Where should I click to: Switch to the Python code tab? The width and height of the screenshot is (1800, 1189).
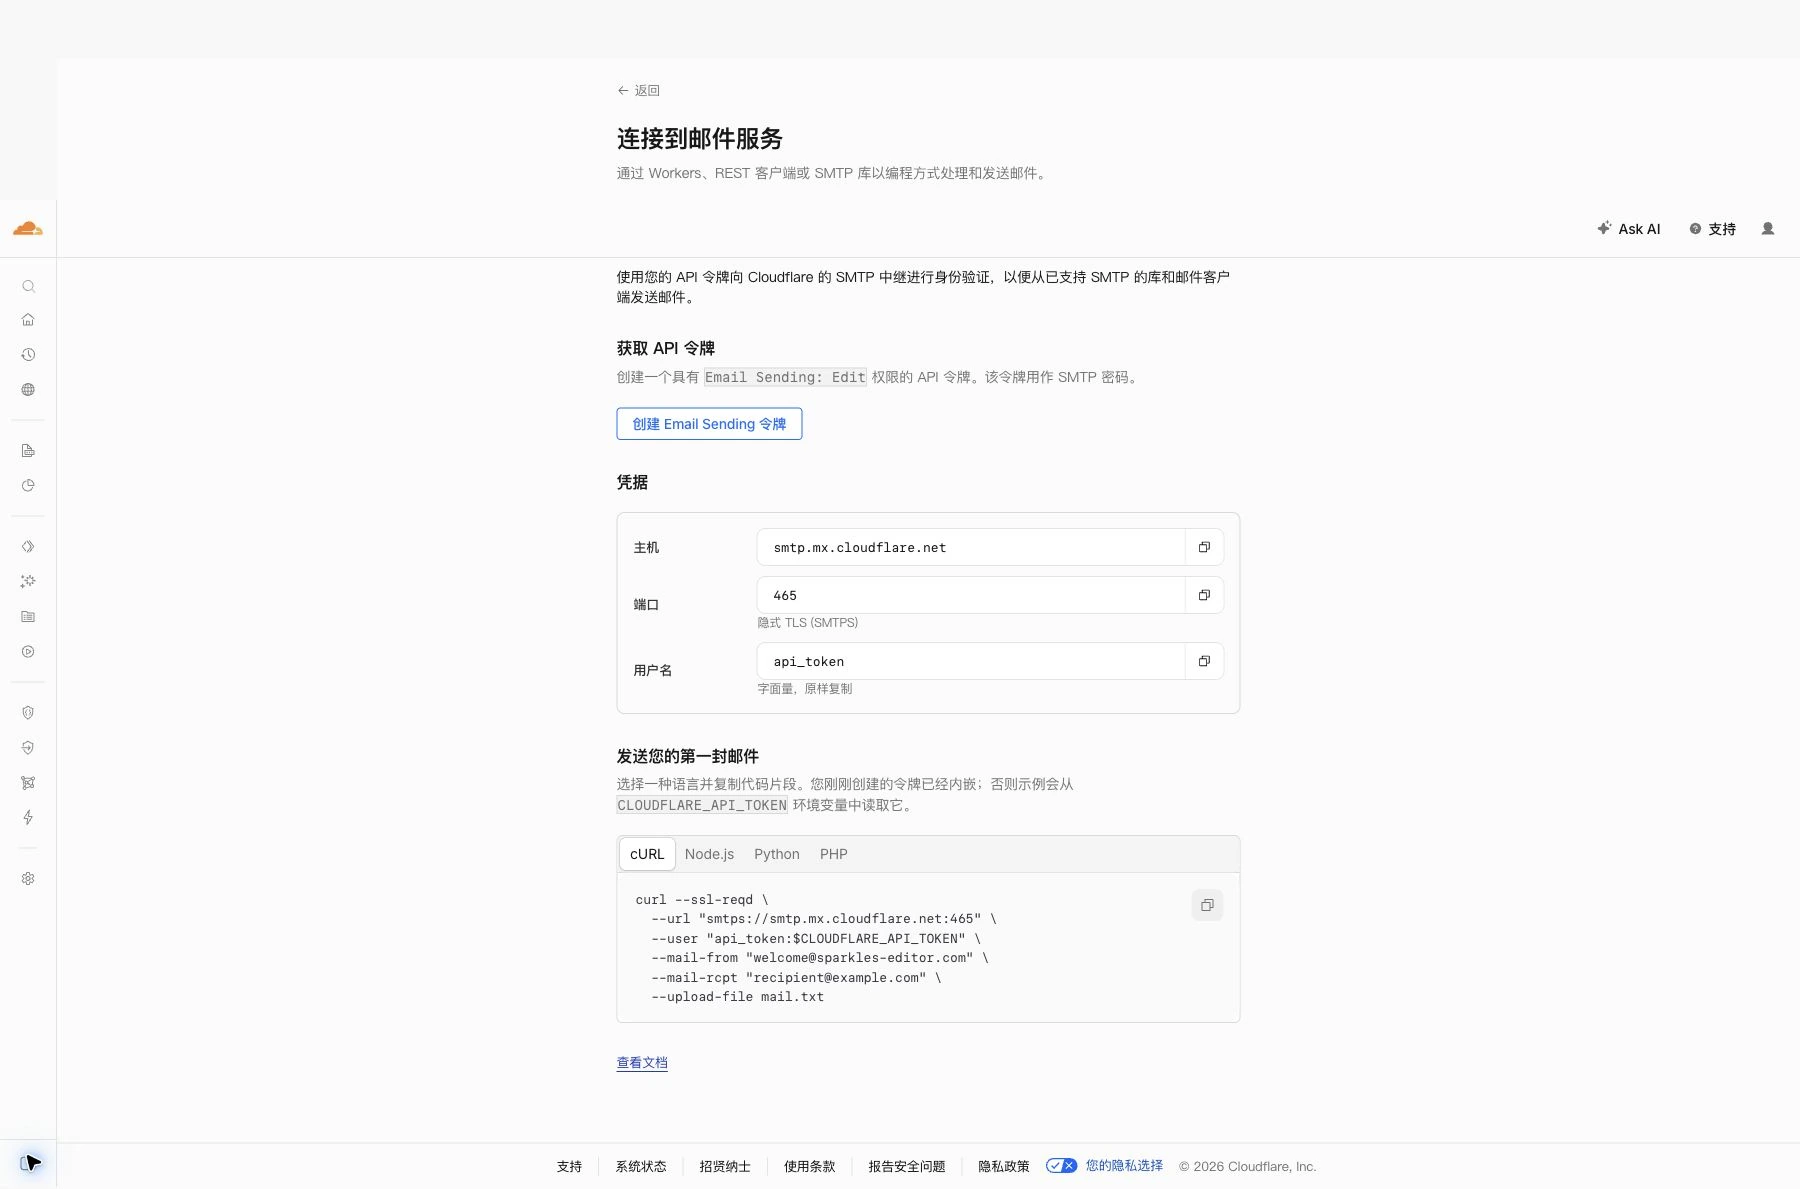[x=777, y=854]
